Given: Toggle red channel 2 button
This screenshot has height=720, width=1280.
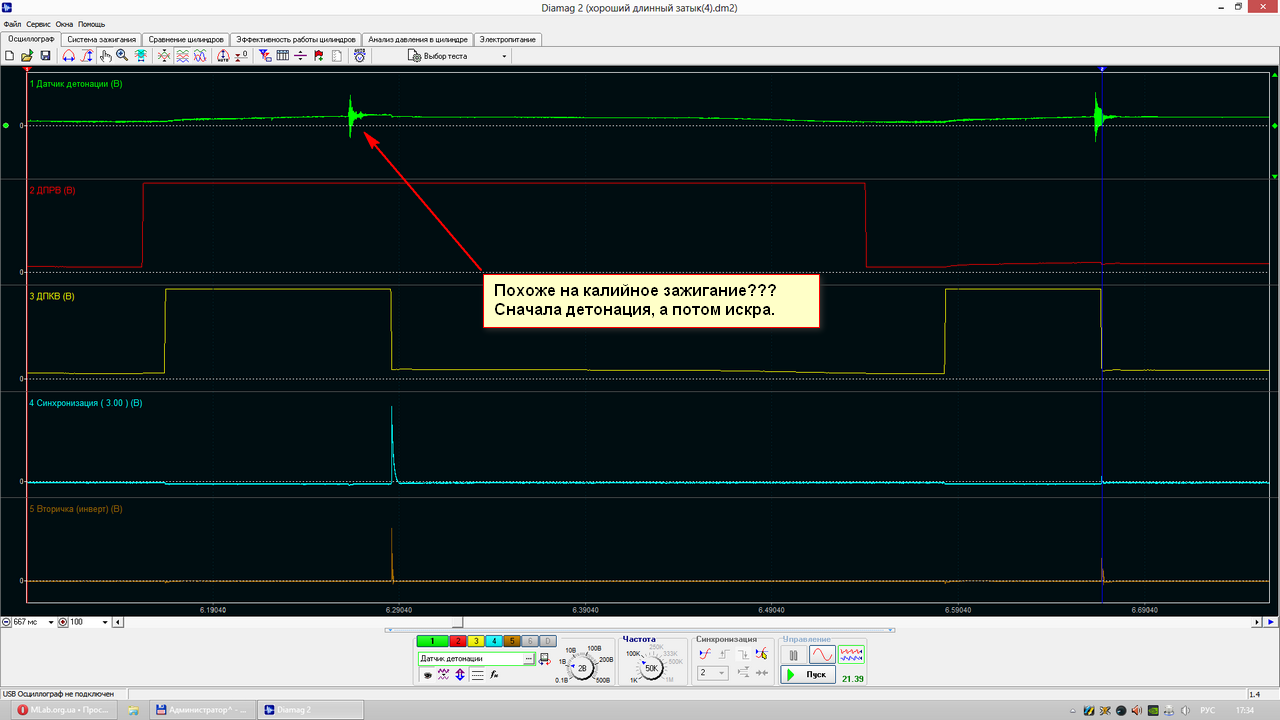Looking at the screenshot, I should pyautogui.click(x=458, y=640).
